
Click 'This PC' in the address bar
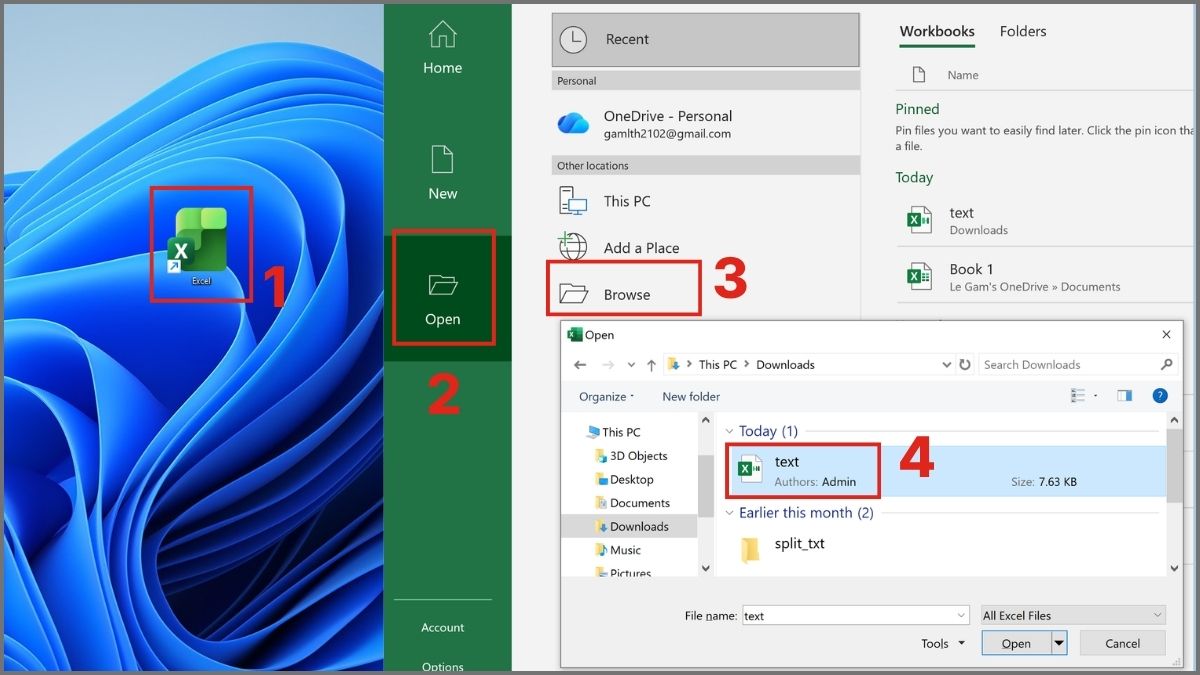tap(717, 365)
